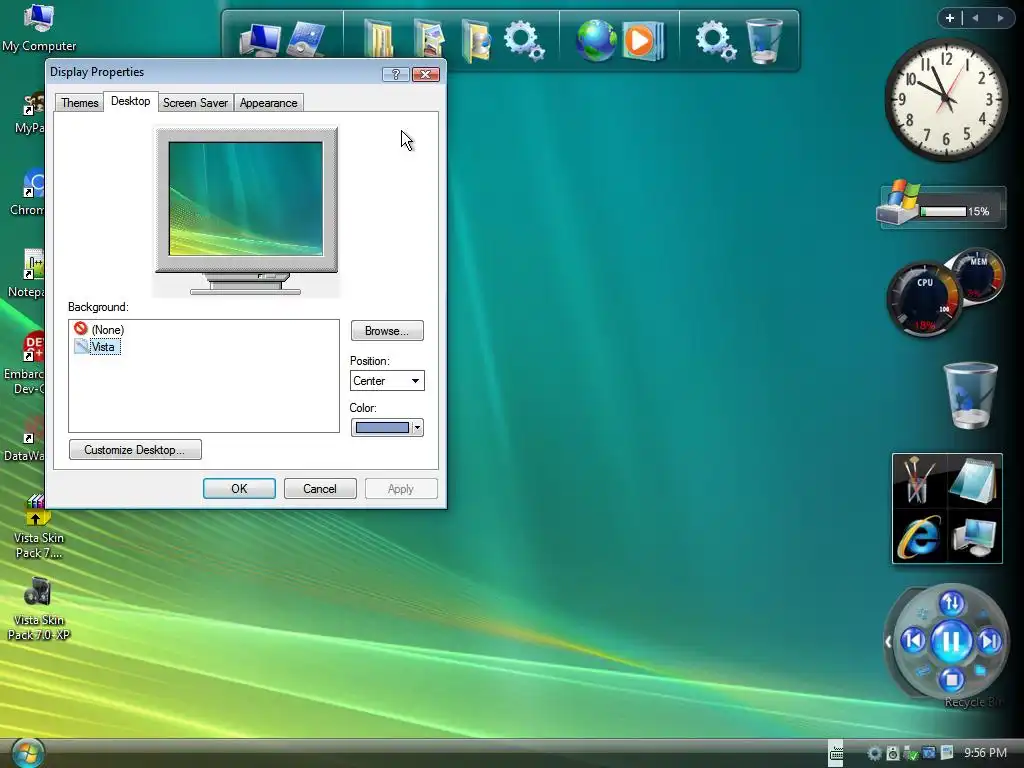Open Computer from sidebar launcher gadget
Viewport: 1024px width, 768px height.
pyautogui.click(x=974, y=536)
